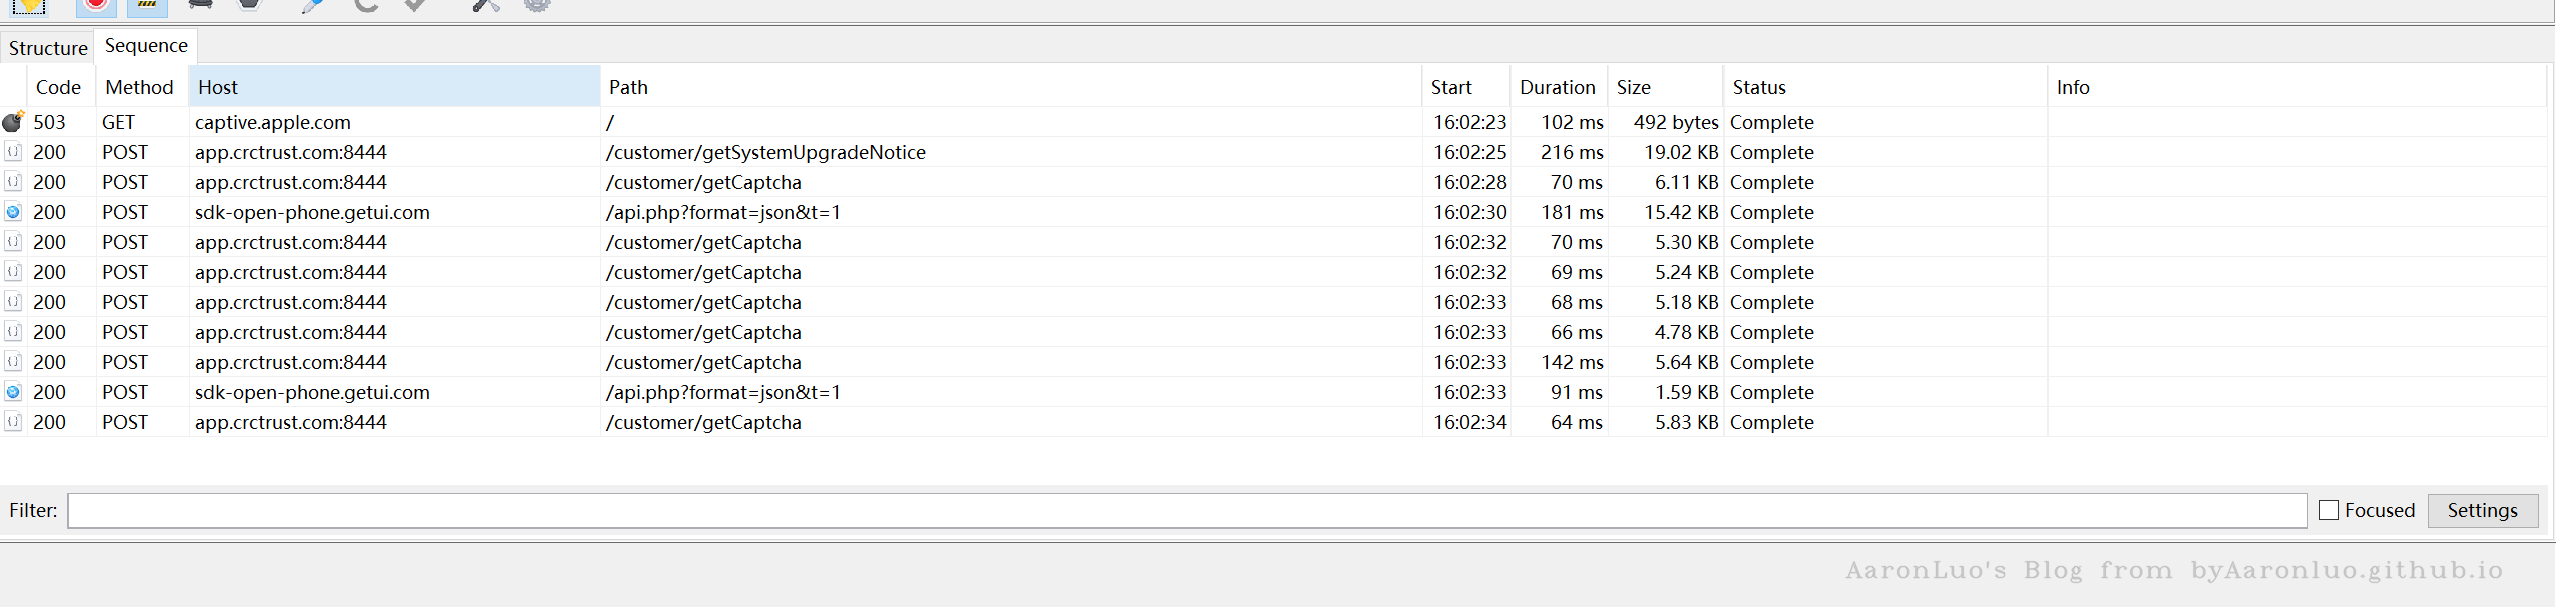Click the bomb icon on the 503 row
This screenshot has height=607, width=2556.
[x=13, y=122]
